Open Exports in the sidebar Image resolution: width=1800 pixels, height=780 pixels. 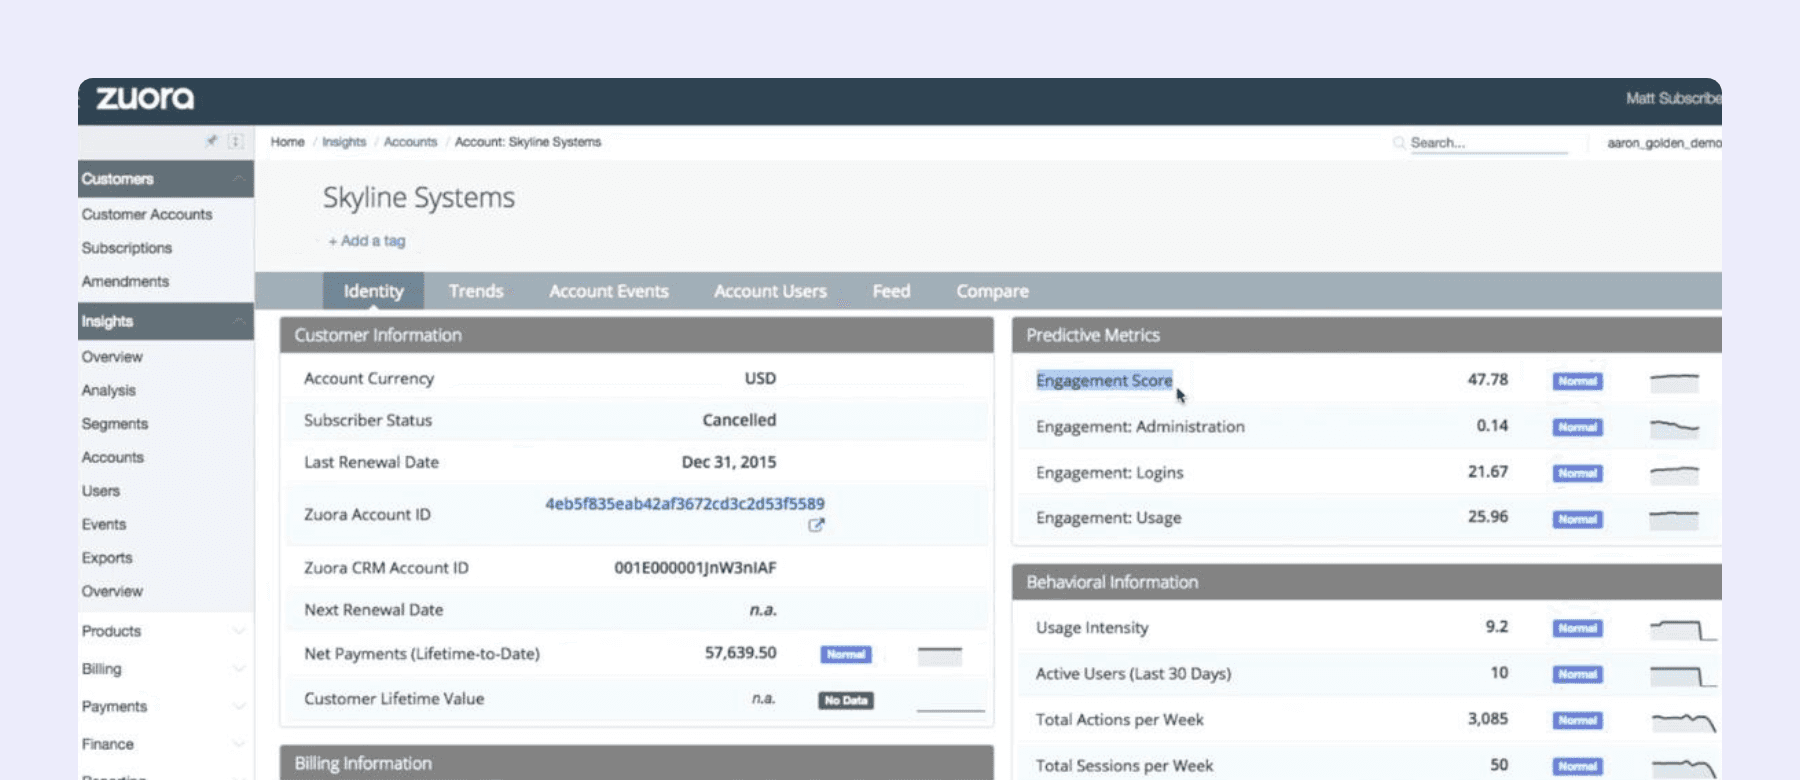(107, 558)
